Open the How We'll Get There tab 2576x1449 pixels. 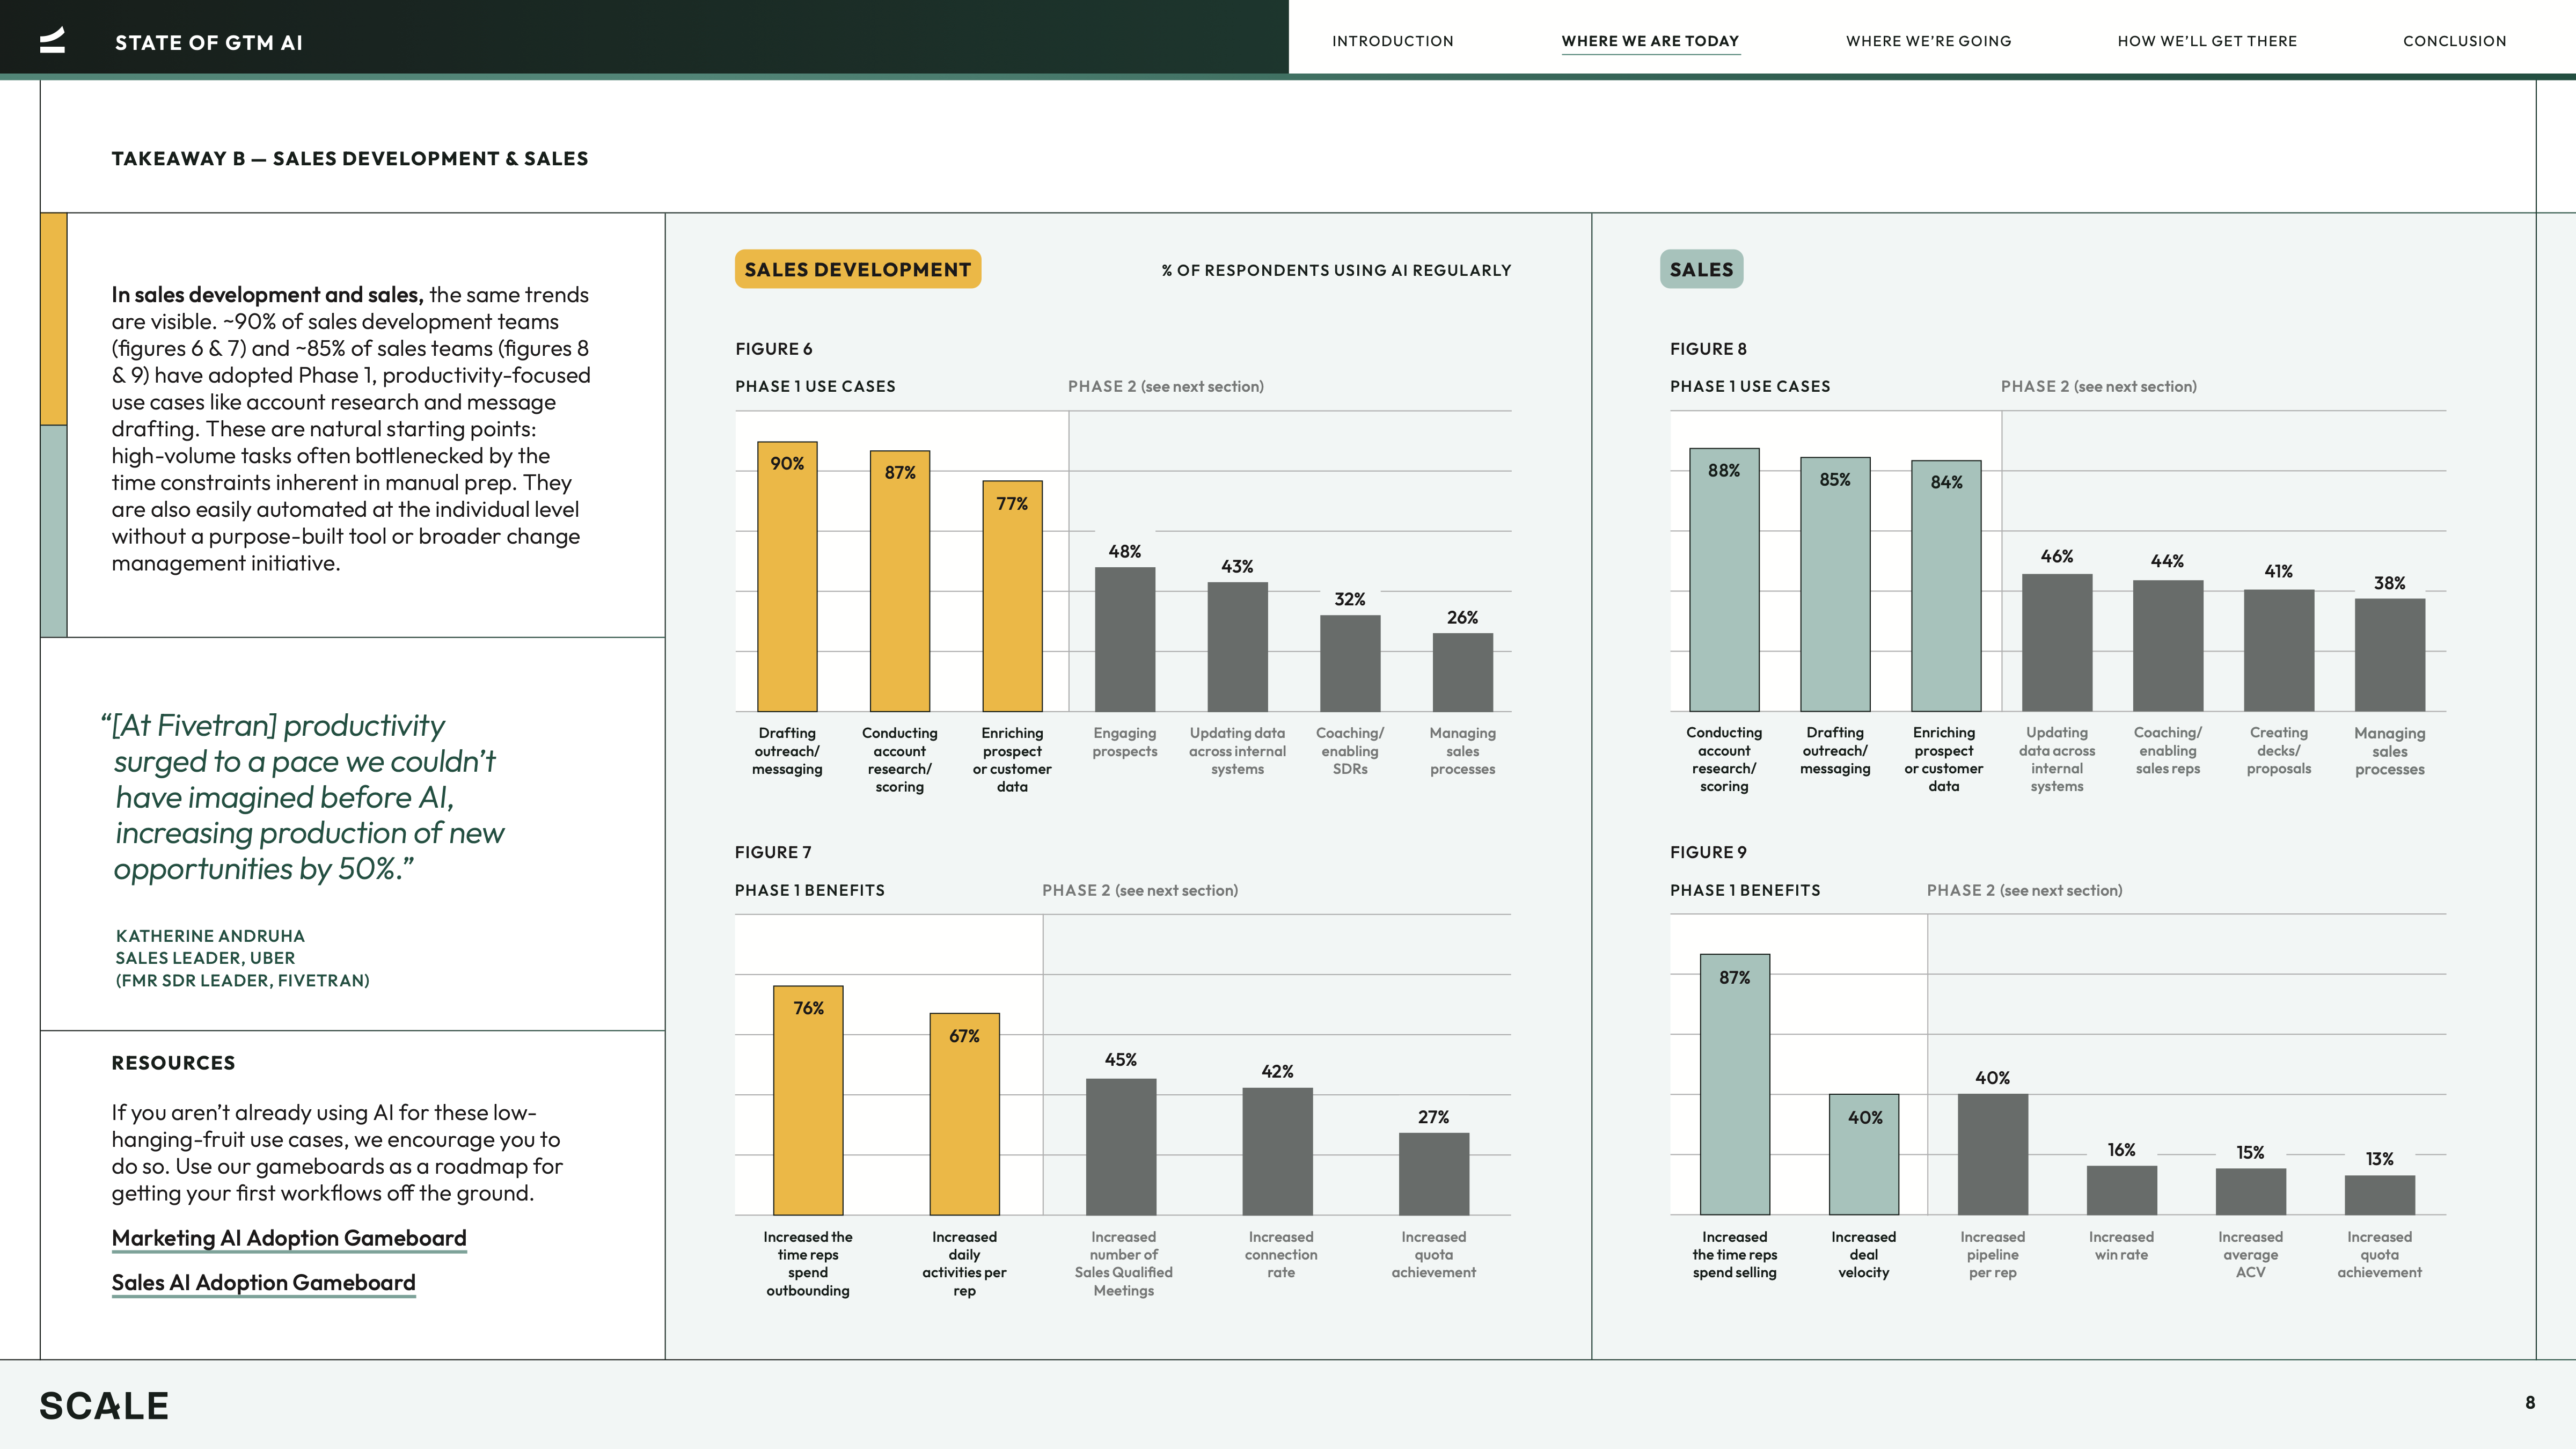coord(2207,41)
